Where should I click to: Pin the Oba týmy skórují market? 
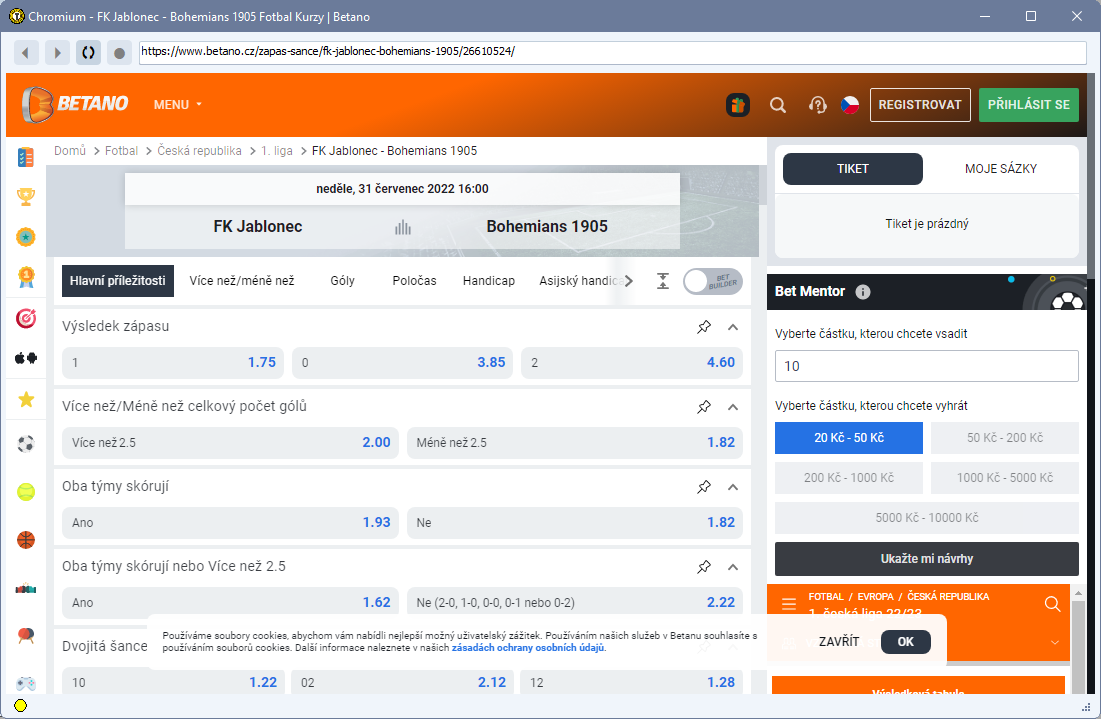click(x=704, y=487)
